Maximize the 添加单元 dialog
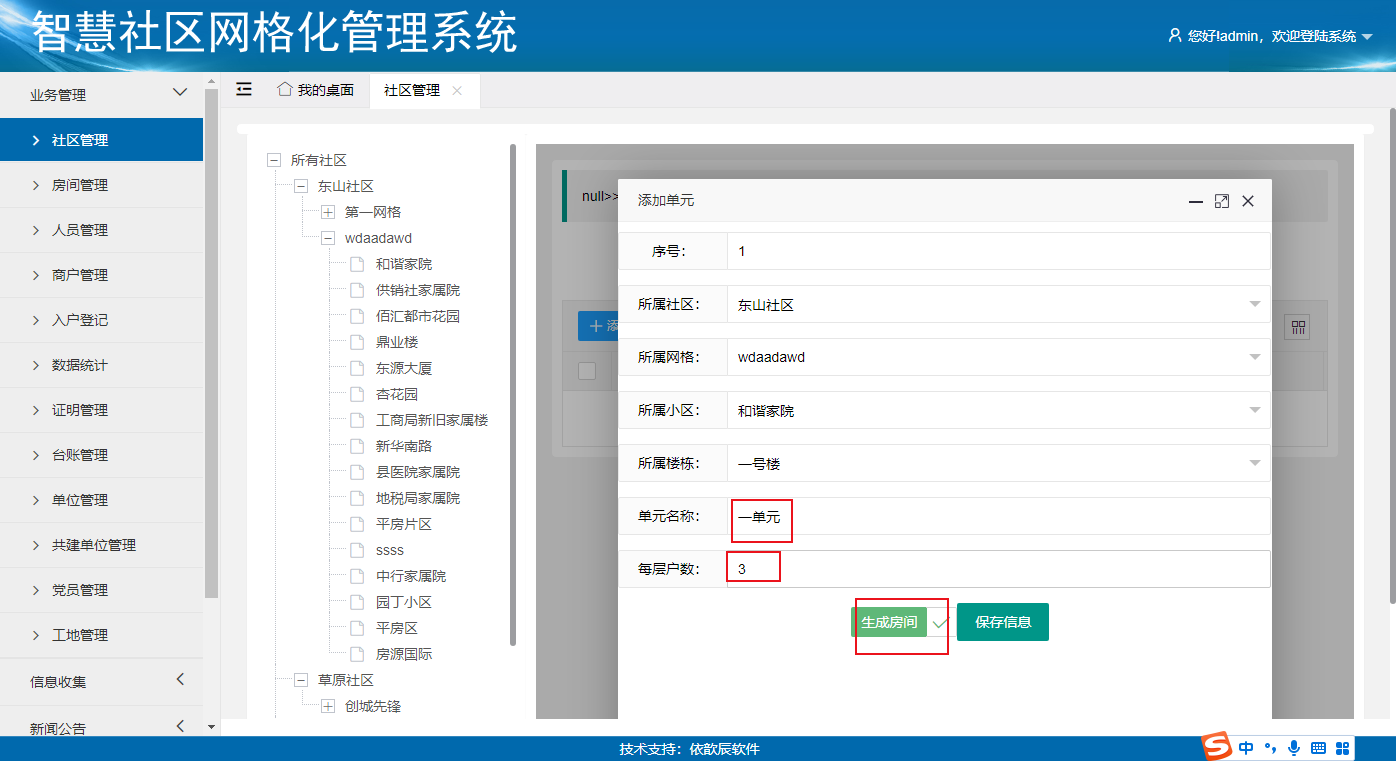The image size is (1396, 761). tap(1221, 201)
